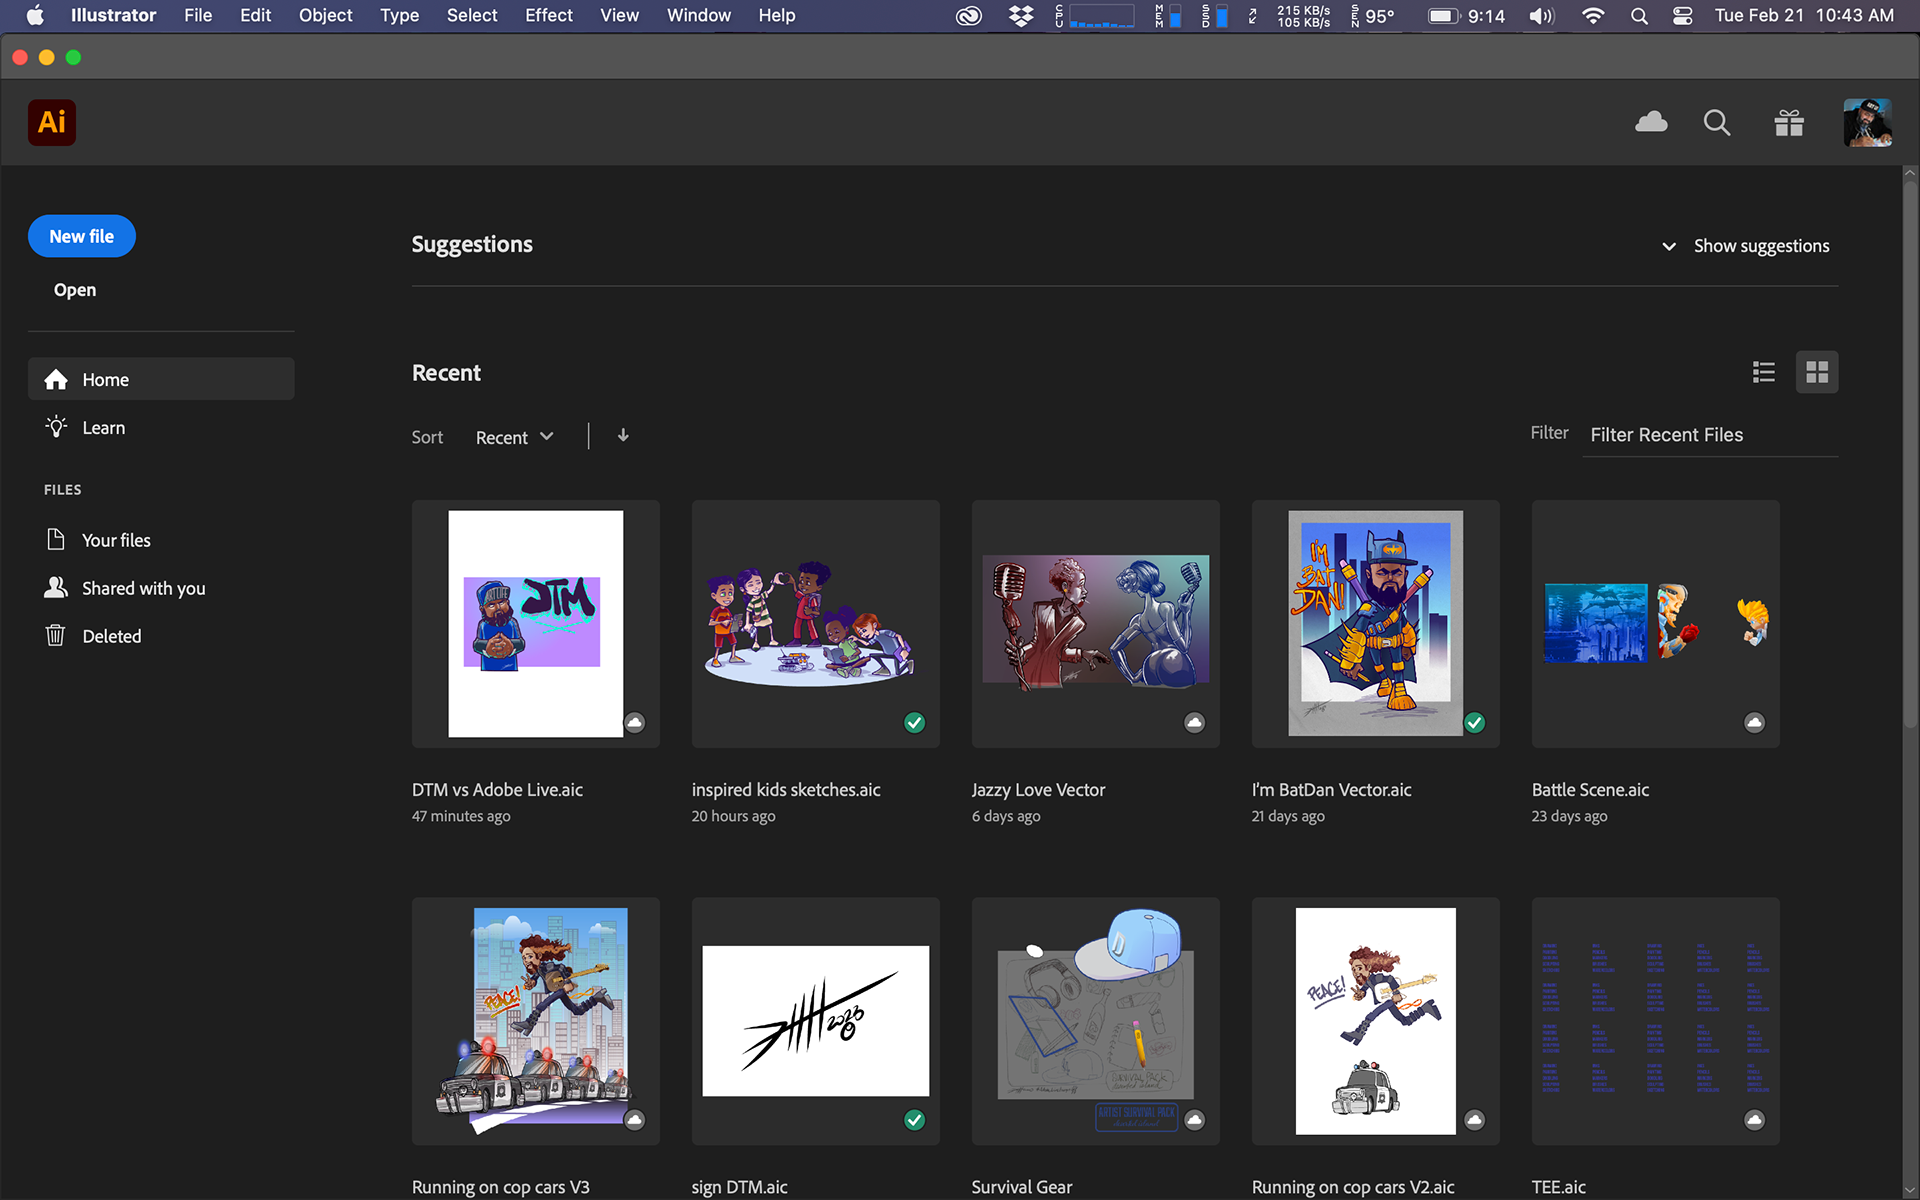Screen dimensions: 1920x1200
Task: Click green check badge on I'm BatDan Vector
Action: click(1475, 722)
